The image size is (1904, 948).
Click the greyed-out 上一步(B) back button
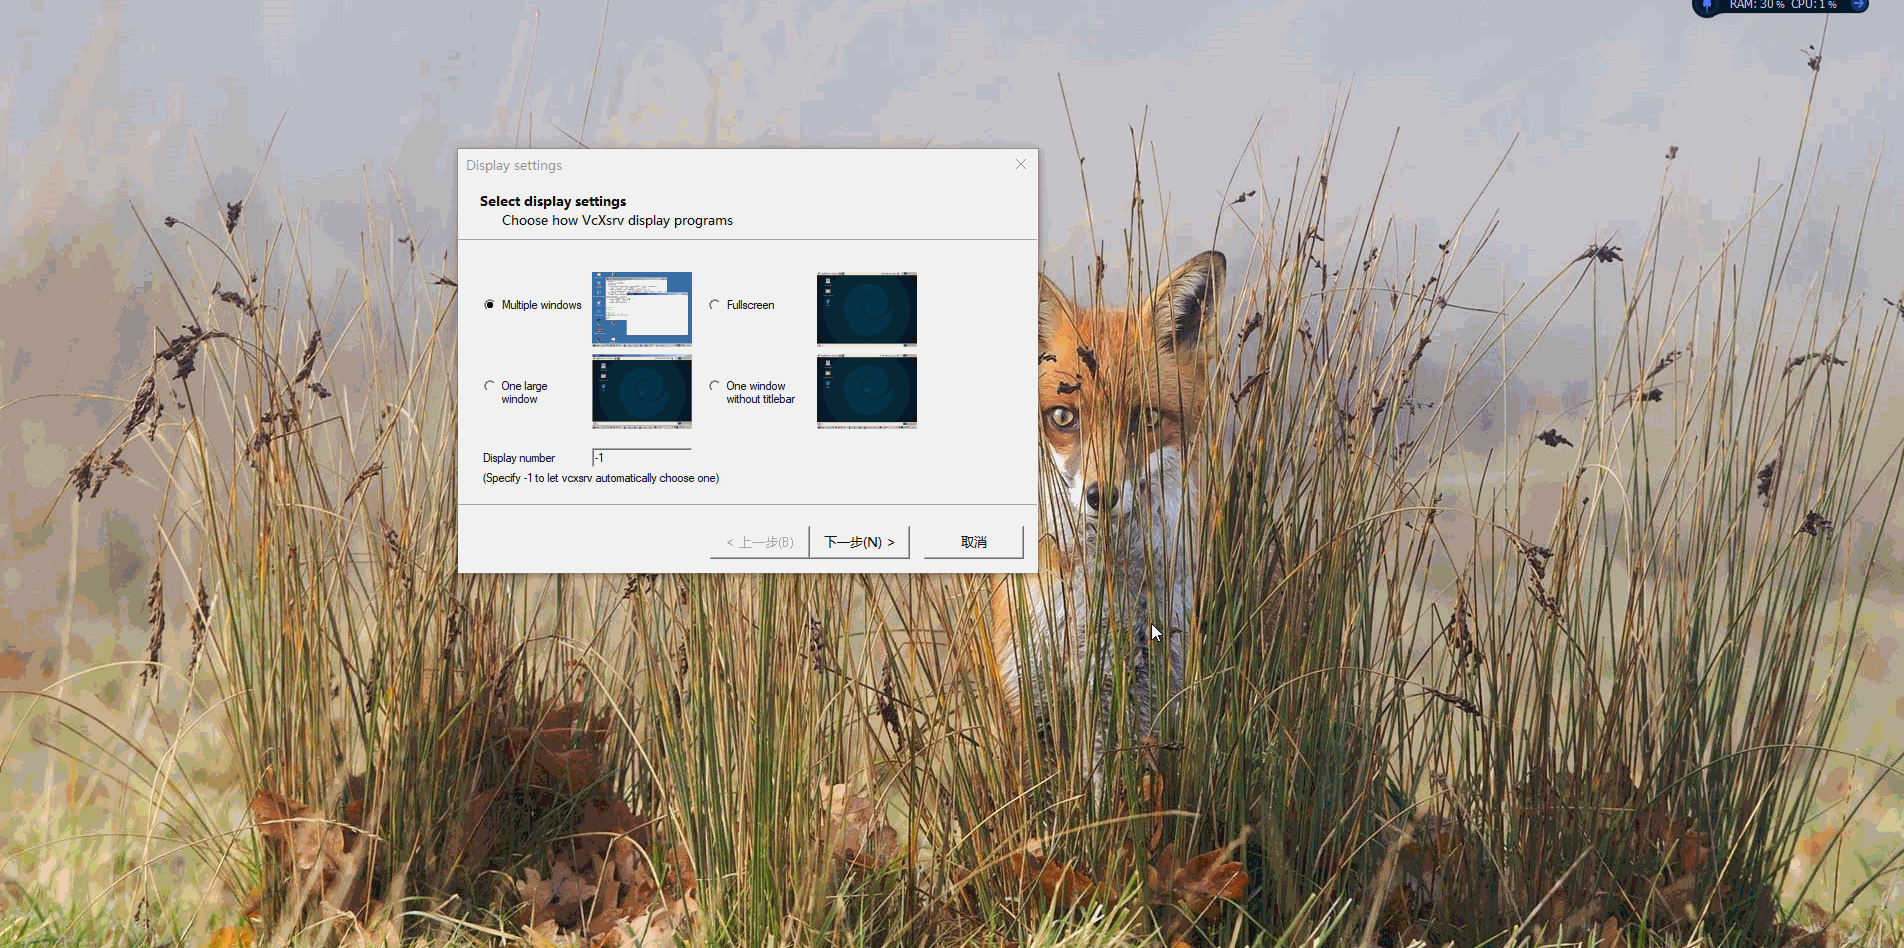coord(760,542)
